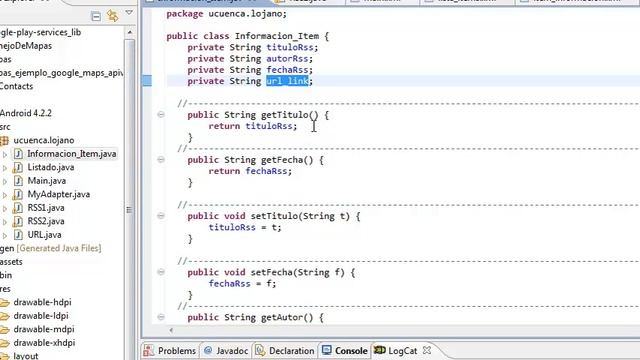Select MyAdapter.java file
Image resolution: width=640 pixels, height=360 pixels.
(x=59, y=194)
